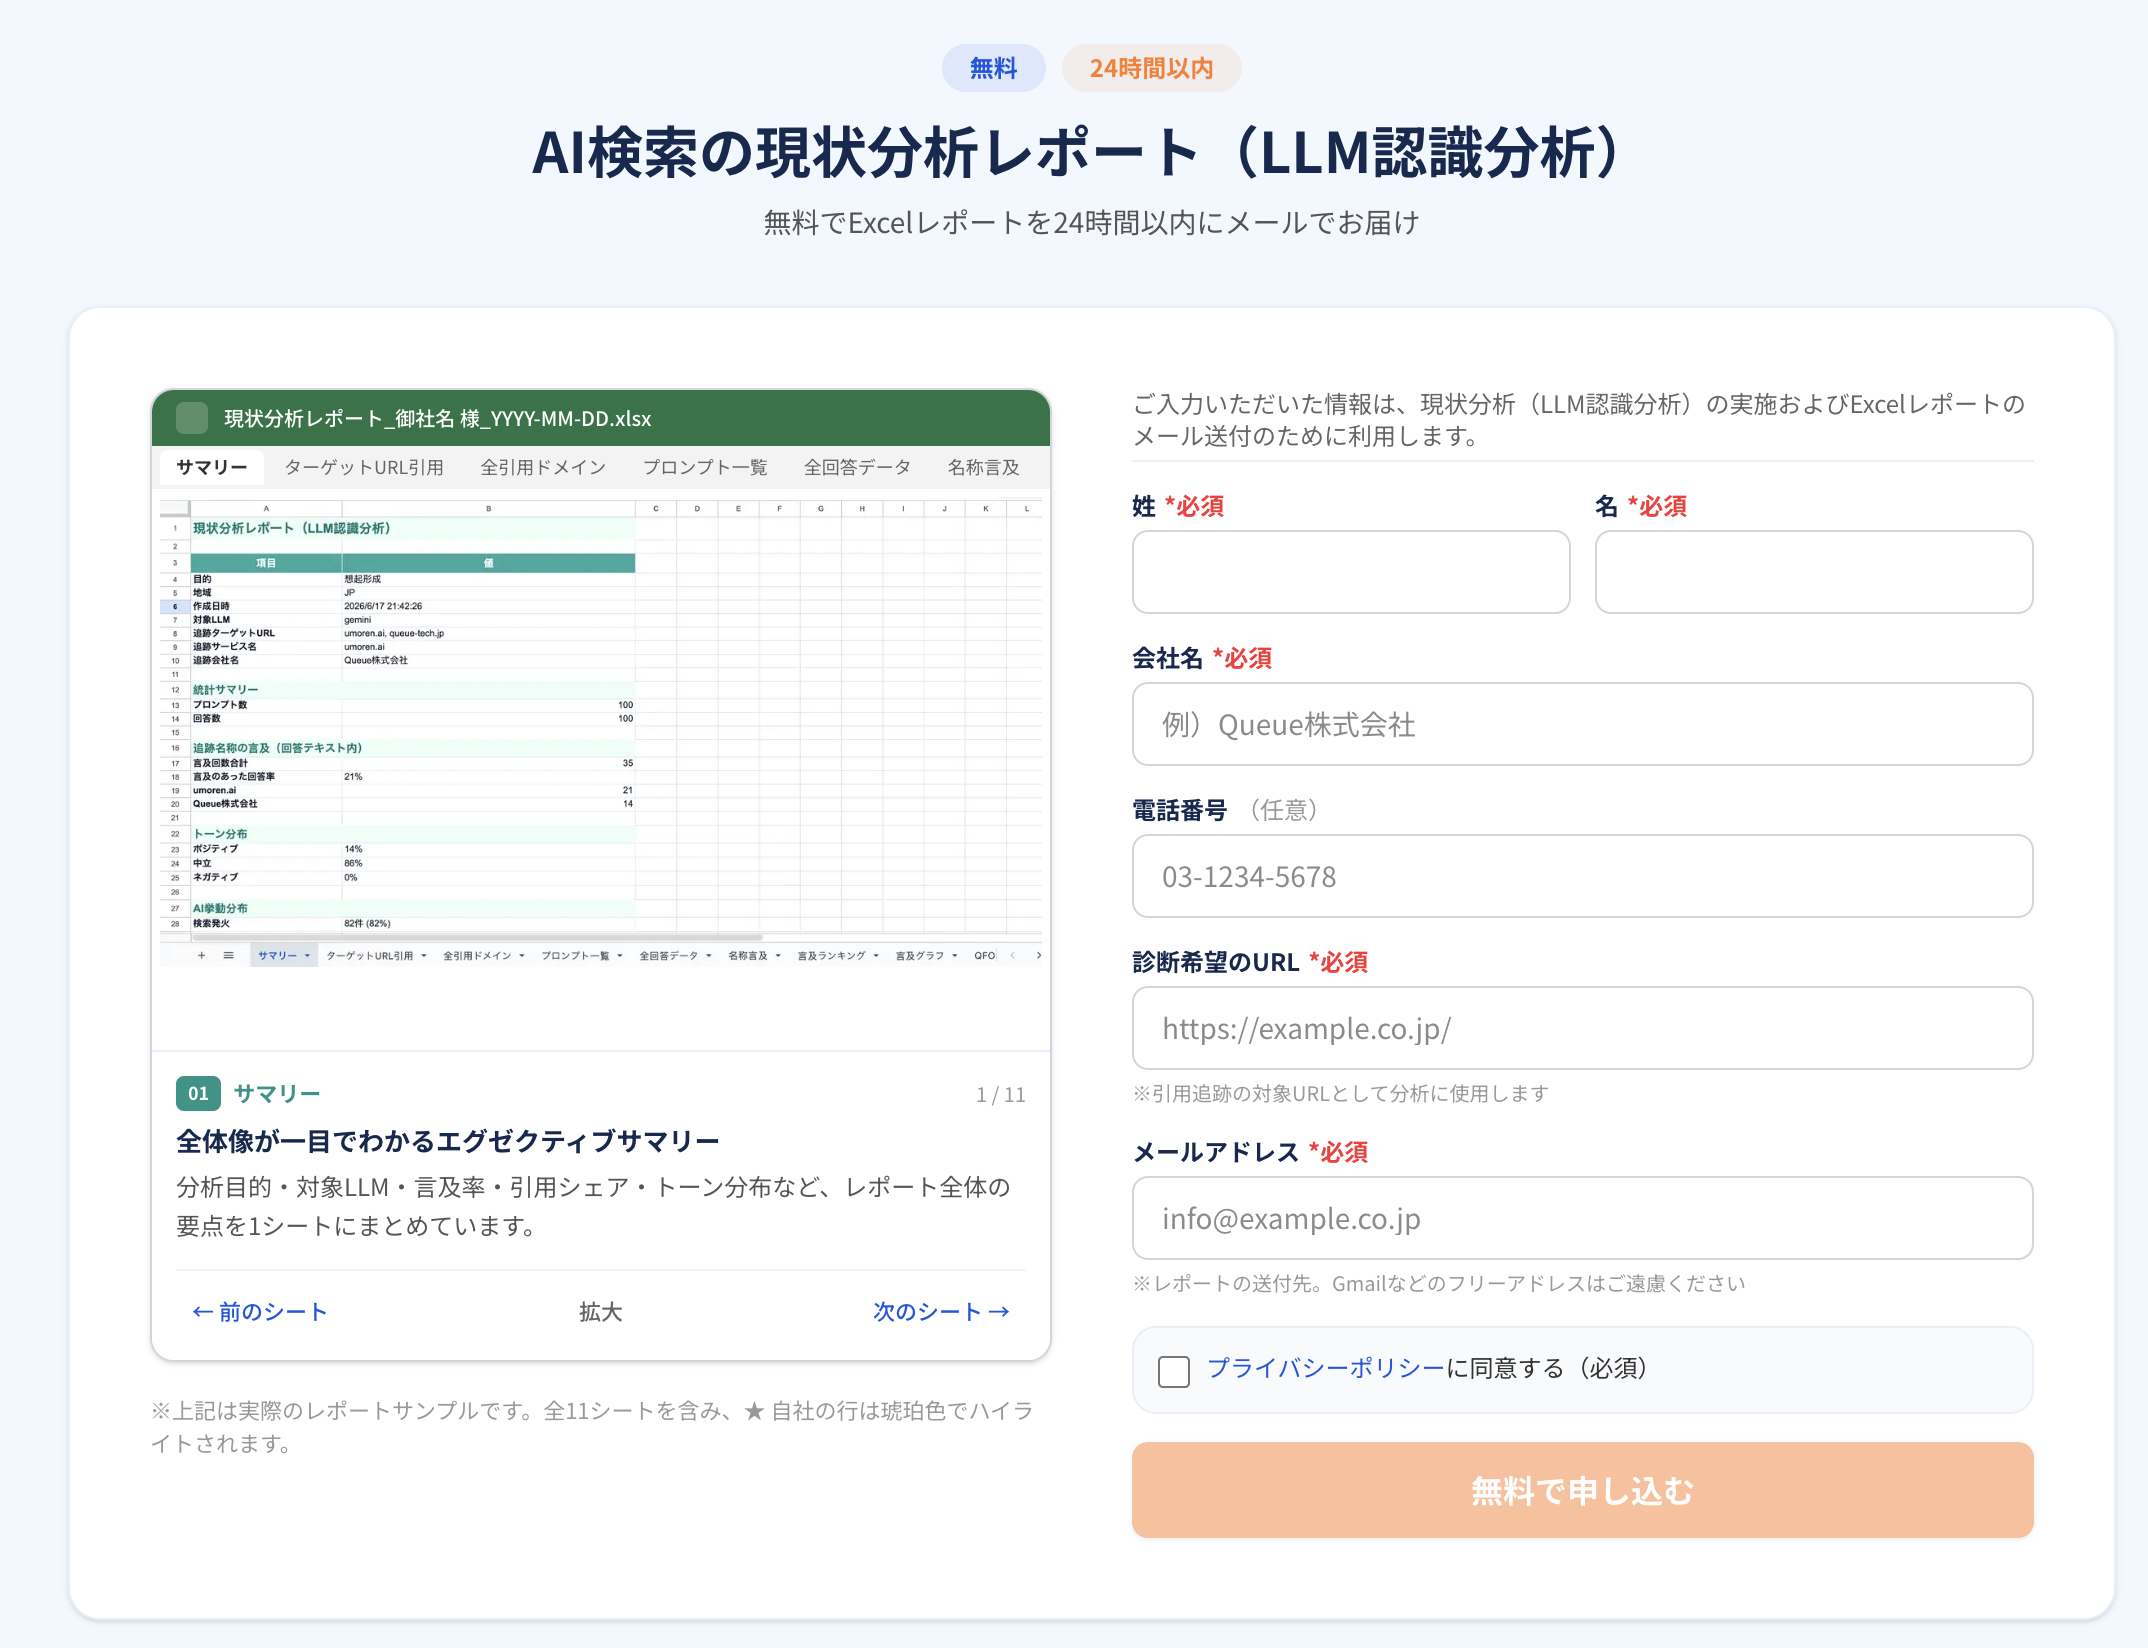Select the 名称言及 tab
This screenshot has height=1648, width=2148.
(x=984, y=467)
